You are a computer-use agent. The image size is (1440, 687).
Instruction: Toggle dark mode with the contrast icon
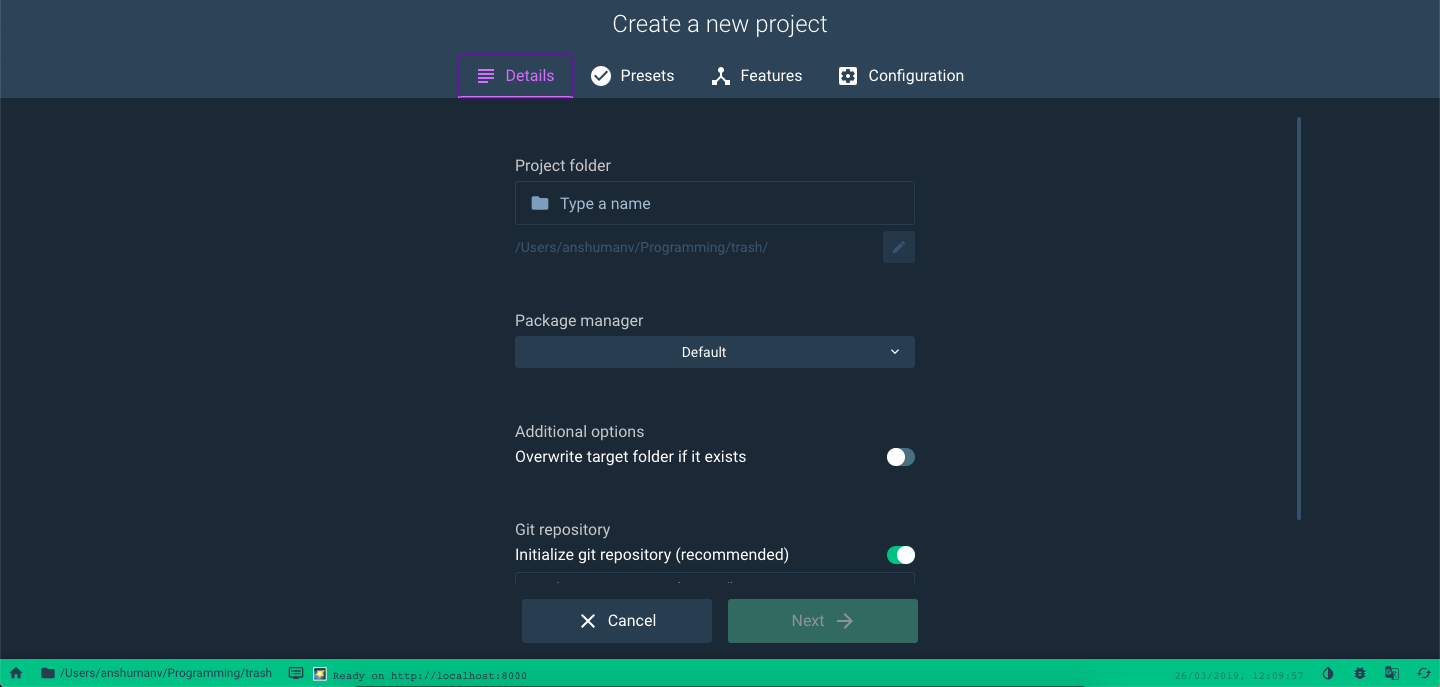pyautogui.click(x=1328, y=673)
